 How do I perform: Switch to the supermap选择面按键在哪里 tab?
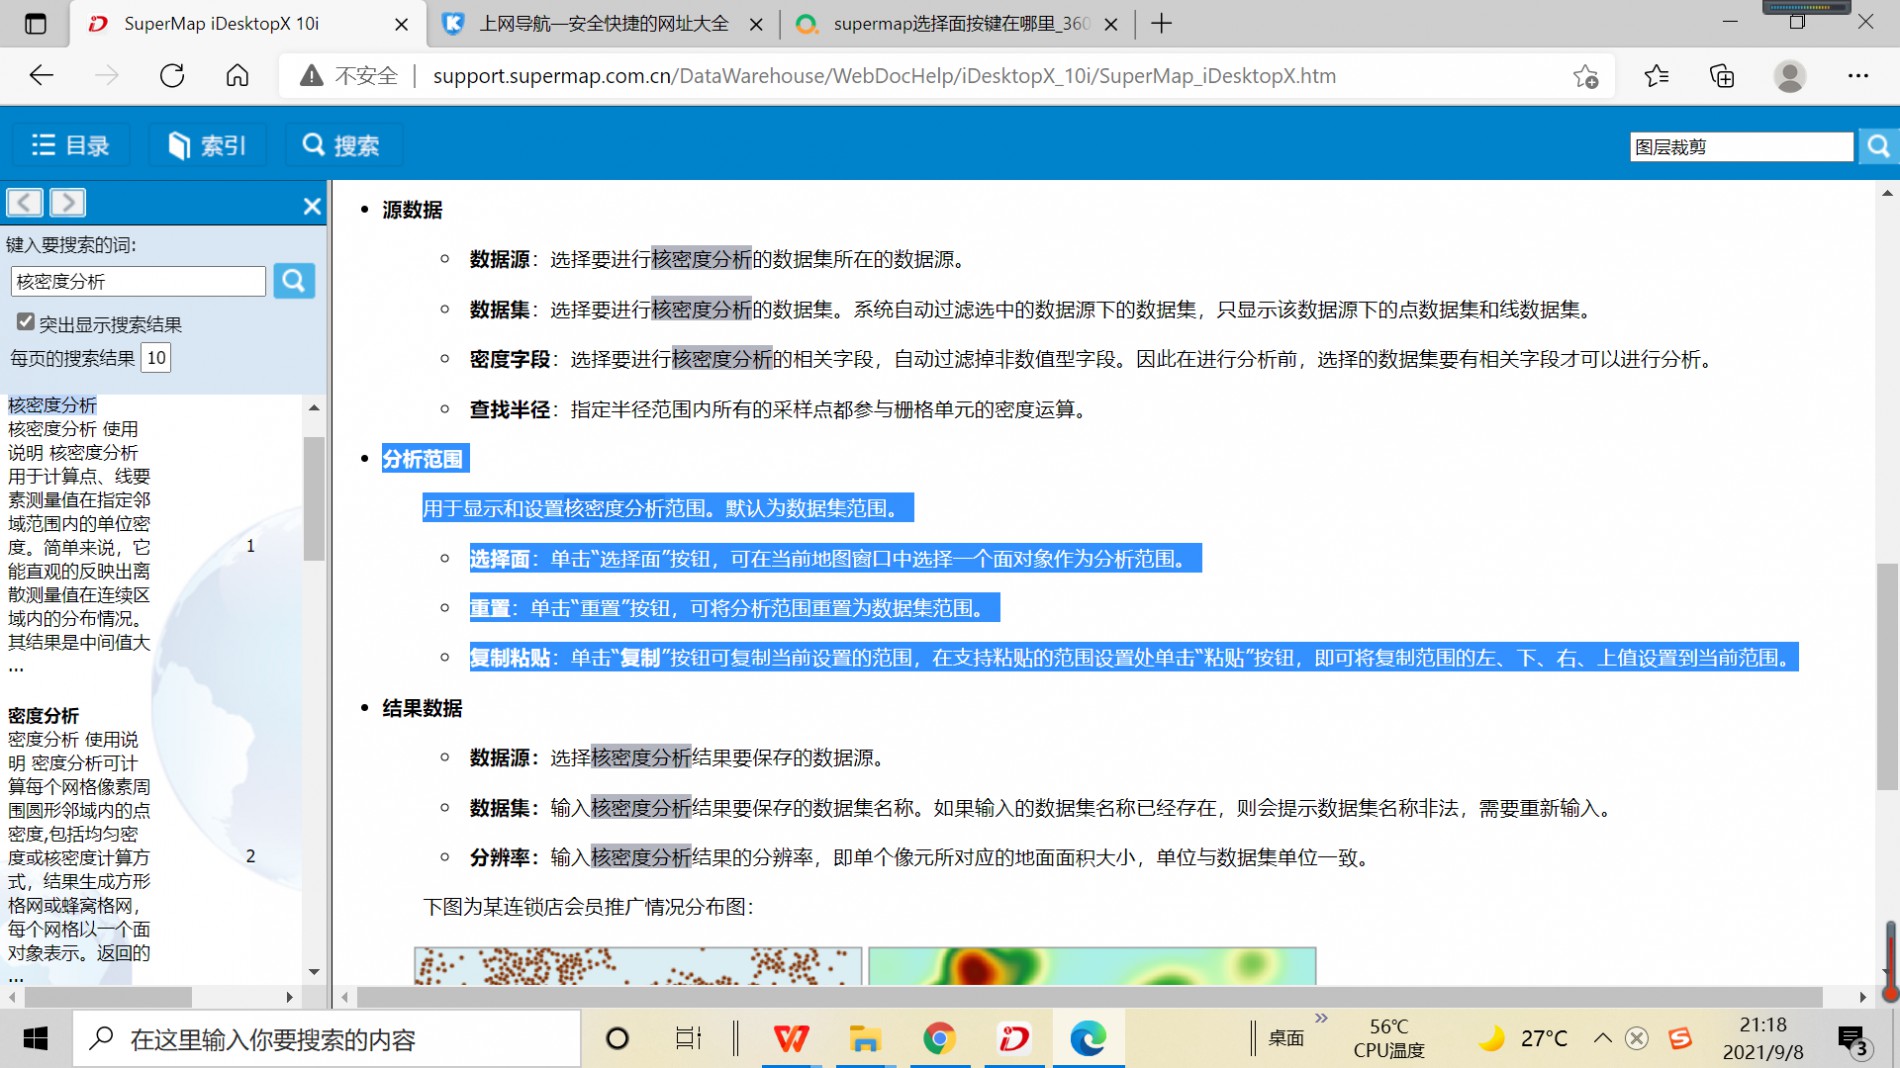(958, 24)
